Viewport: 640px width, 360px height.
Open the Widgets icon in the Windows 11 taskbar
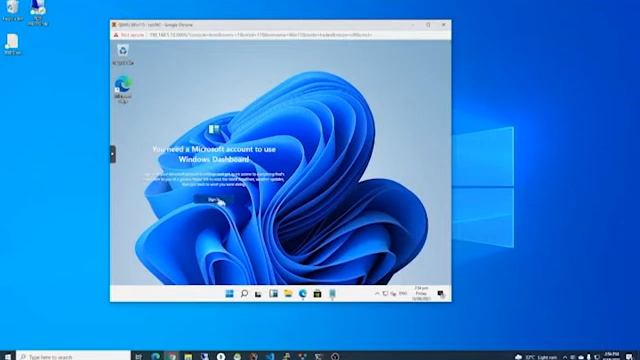[x=273, y=293]
